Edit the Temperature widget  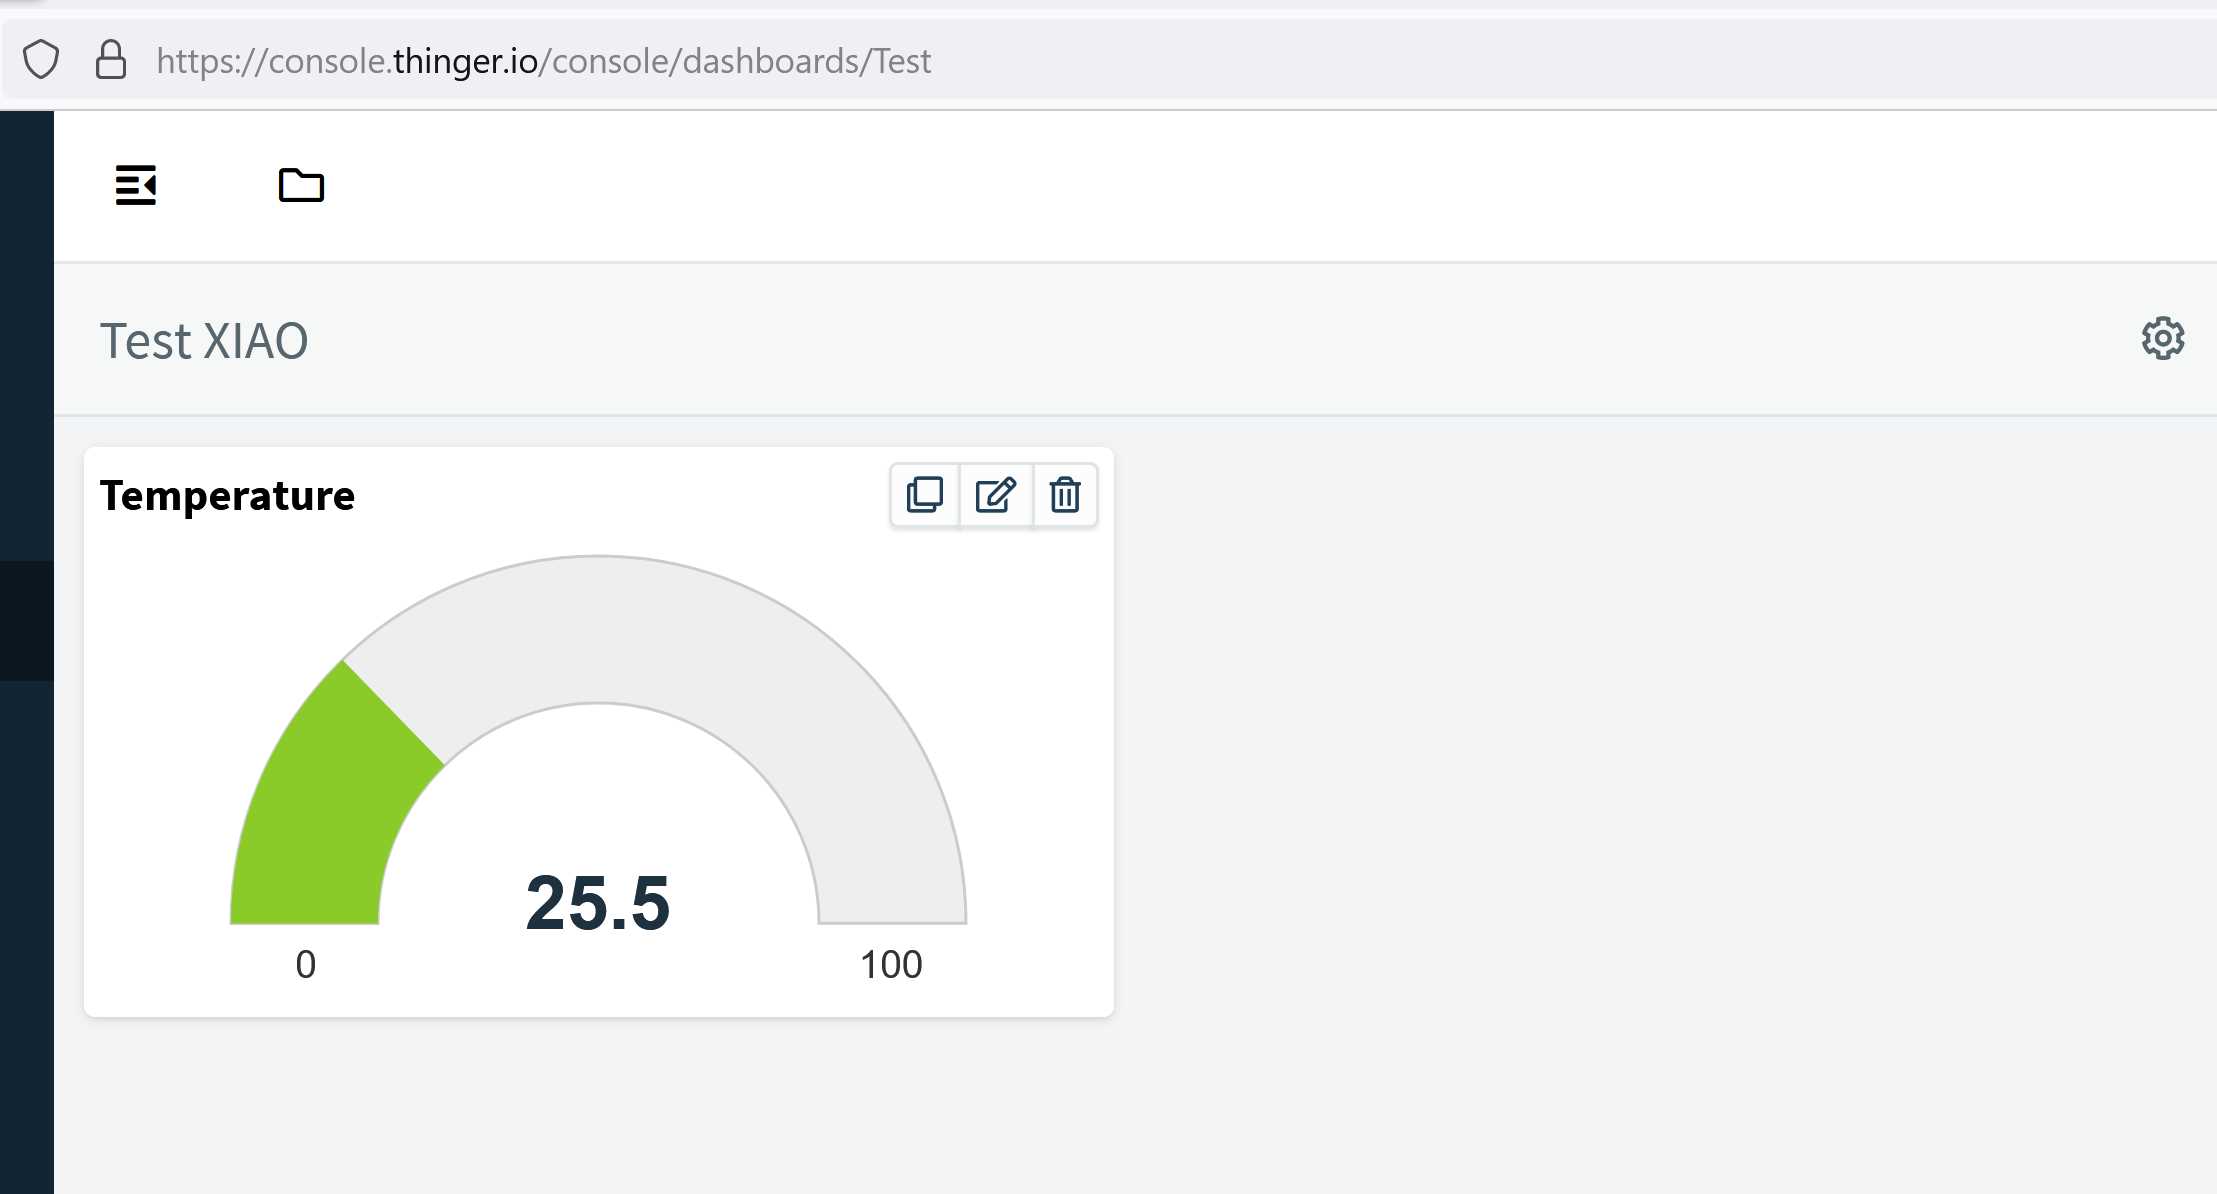(x=996, y=495)
